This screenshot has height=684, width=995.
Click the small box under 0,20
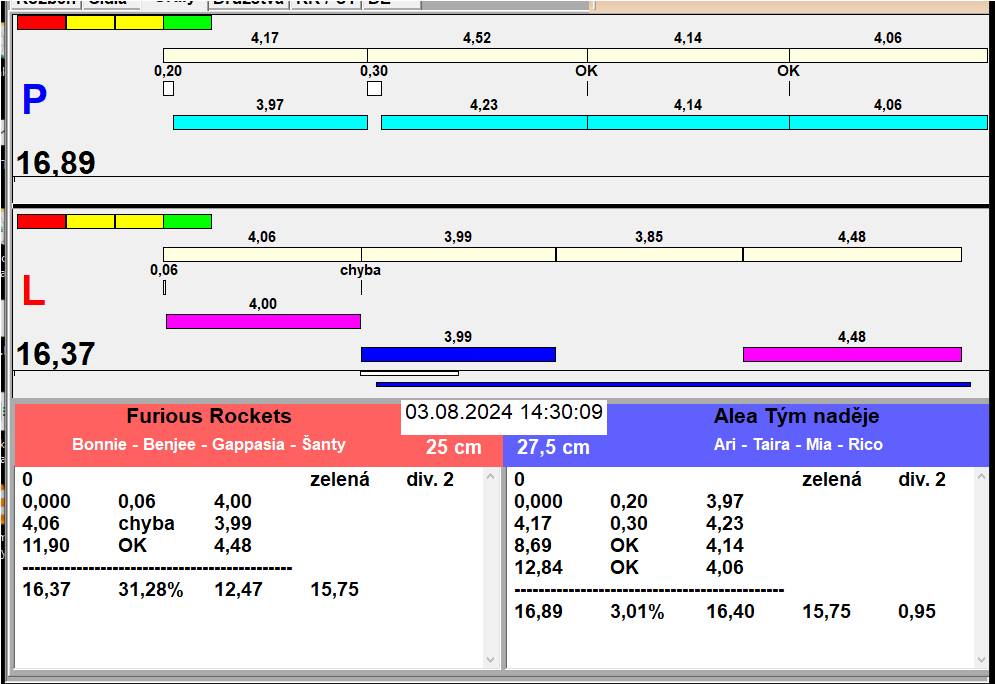pyautogui.click(x=168, y=89)
